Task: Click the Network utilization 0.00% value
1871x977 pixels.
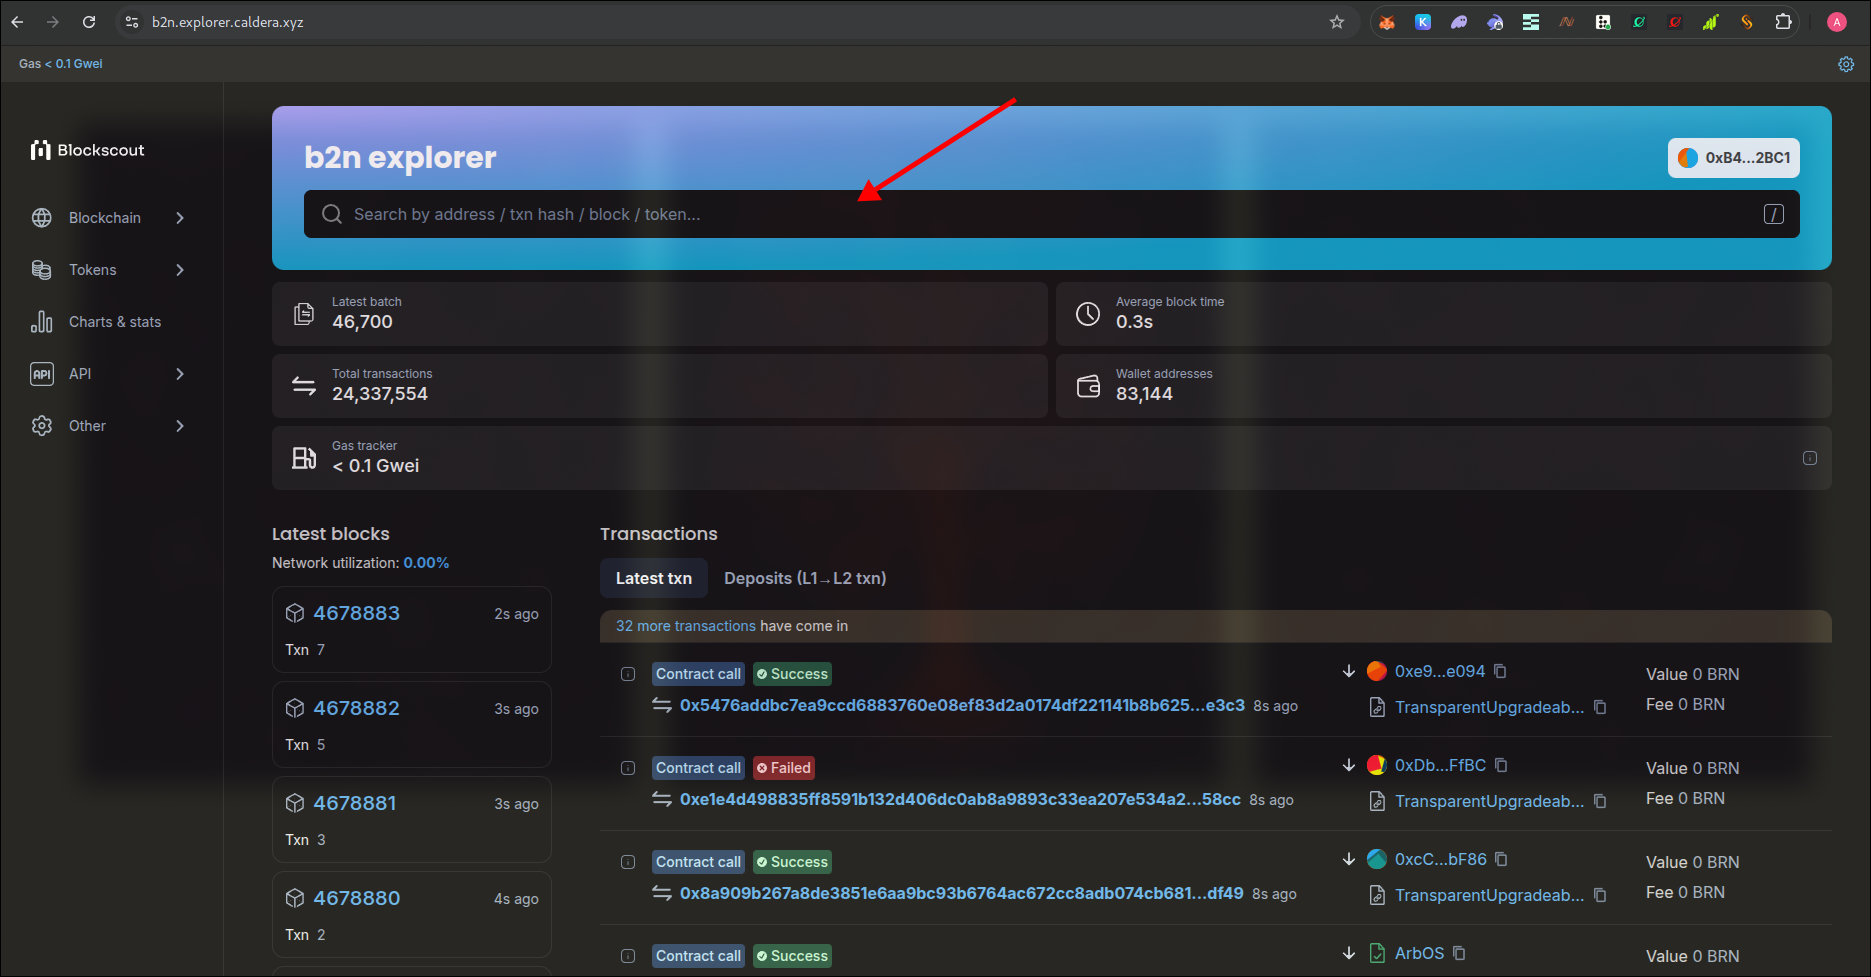Action: click(x=426, y=563)
